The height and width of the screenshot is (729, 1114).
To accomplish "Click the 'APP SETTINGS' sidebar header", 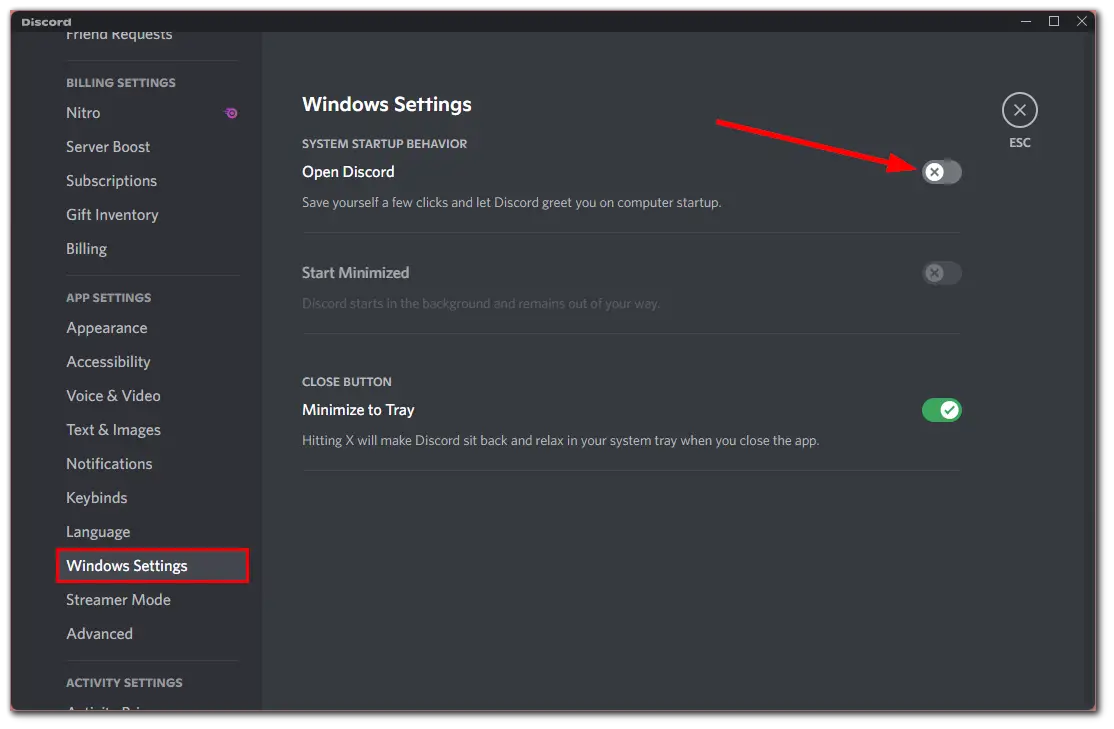I will [x=109, y=298].
